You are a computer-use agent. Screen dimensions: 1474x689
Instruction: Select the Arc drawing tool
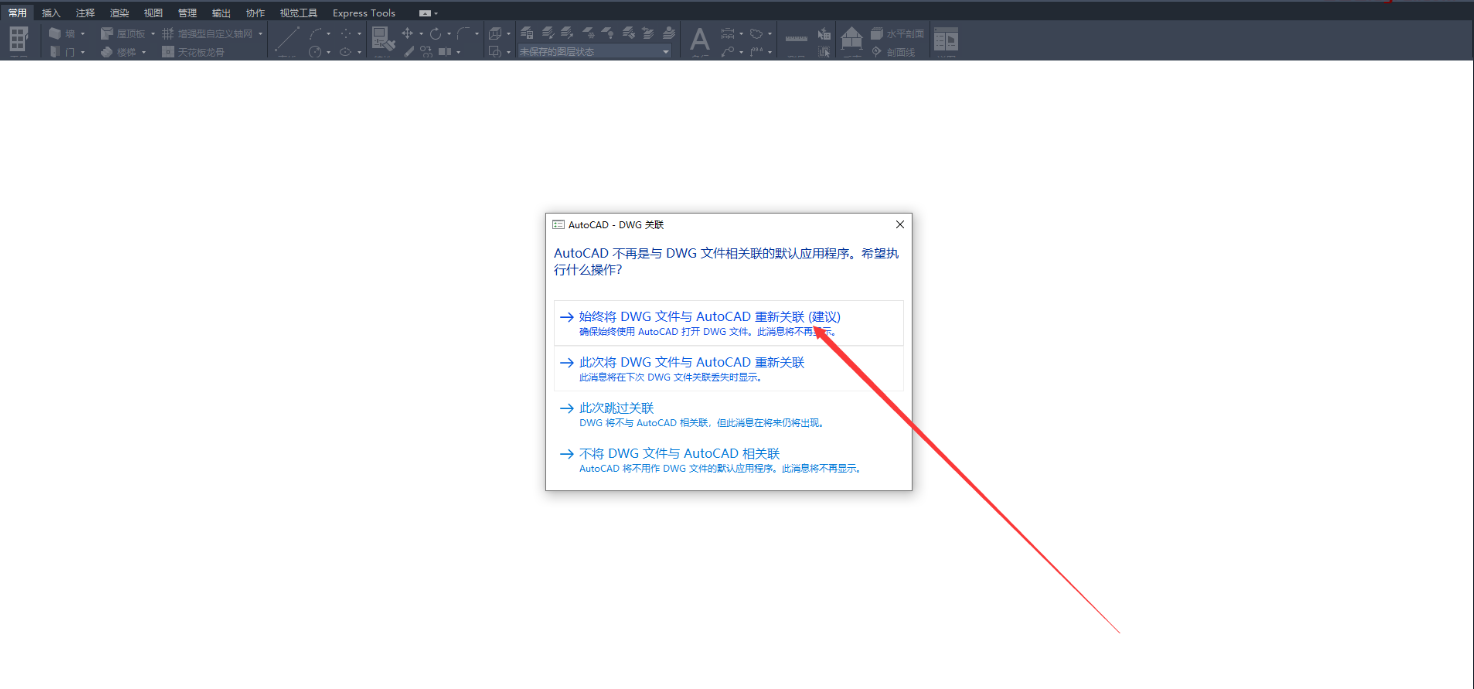(x=315, y=33)
